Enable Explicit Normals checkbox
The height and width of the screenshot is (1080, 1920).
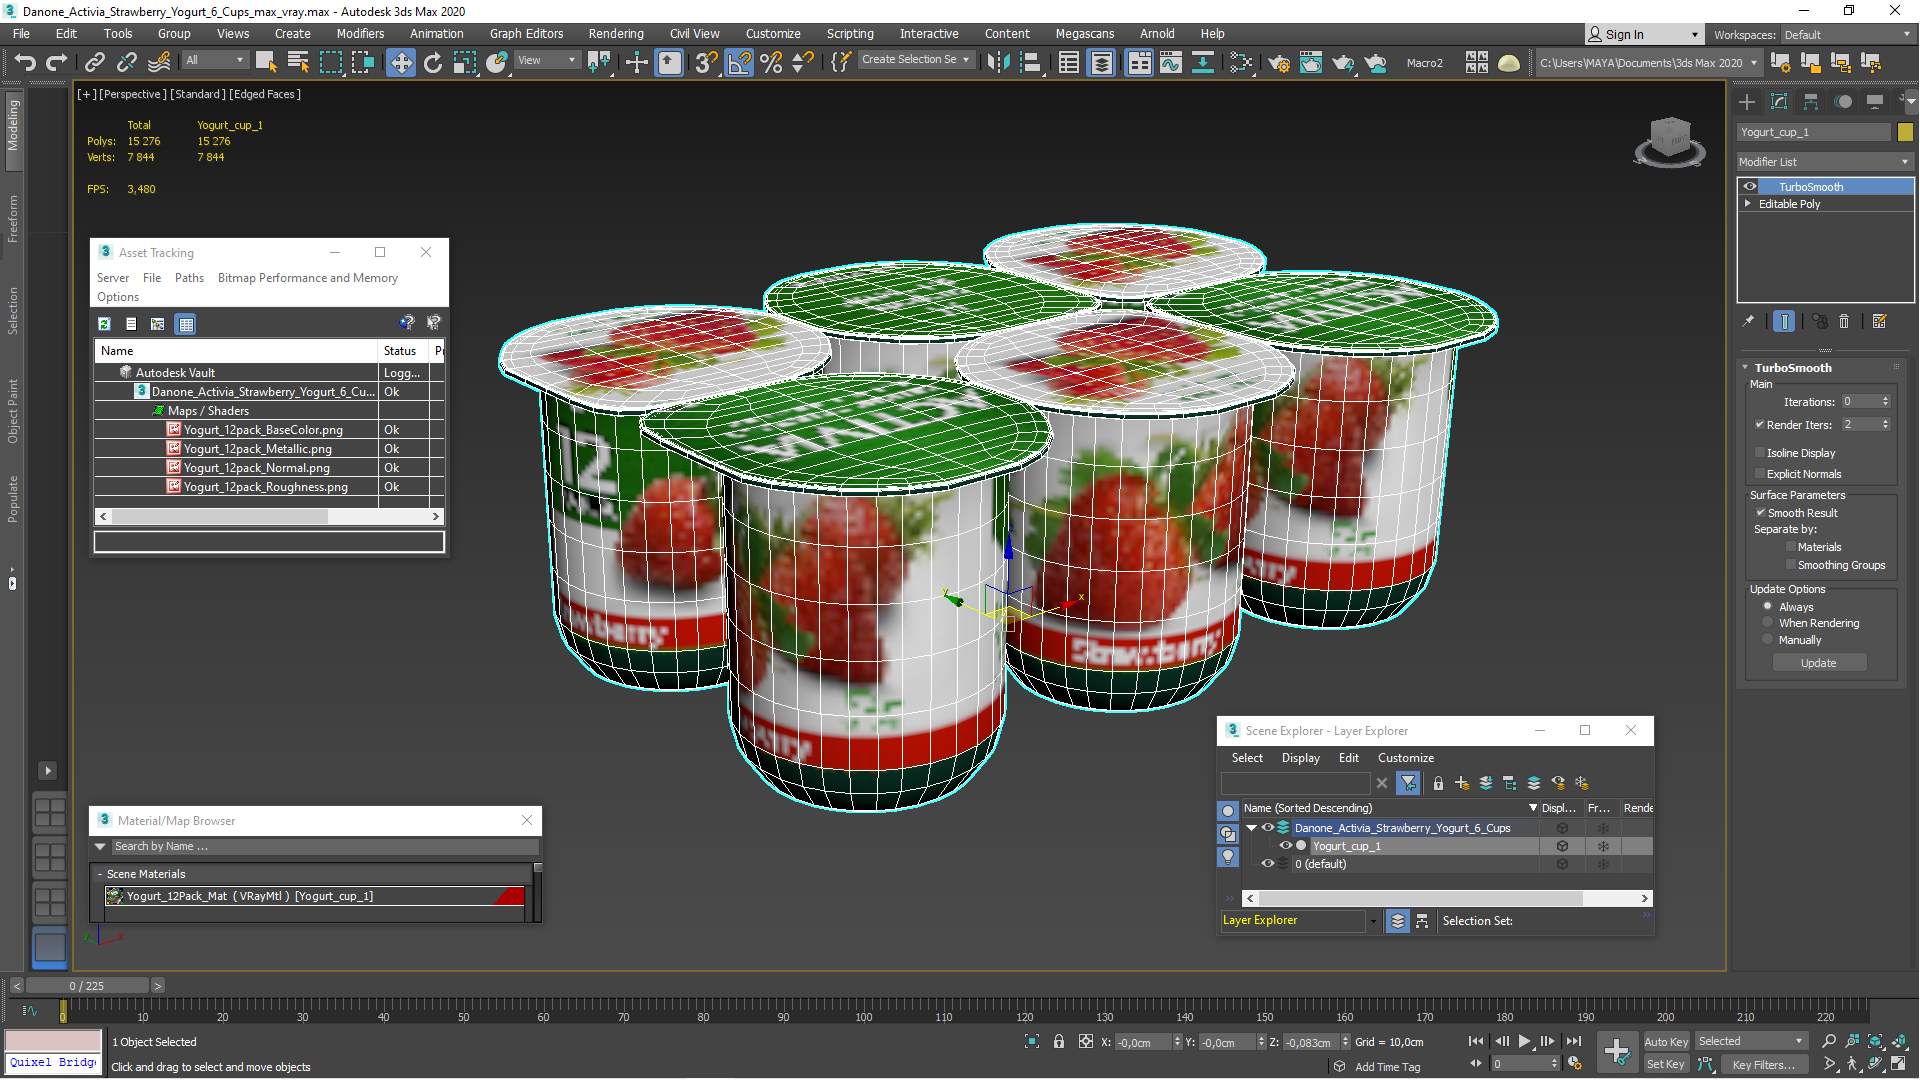coord(1760,474)
